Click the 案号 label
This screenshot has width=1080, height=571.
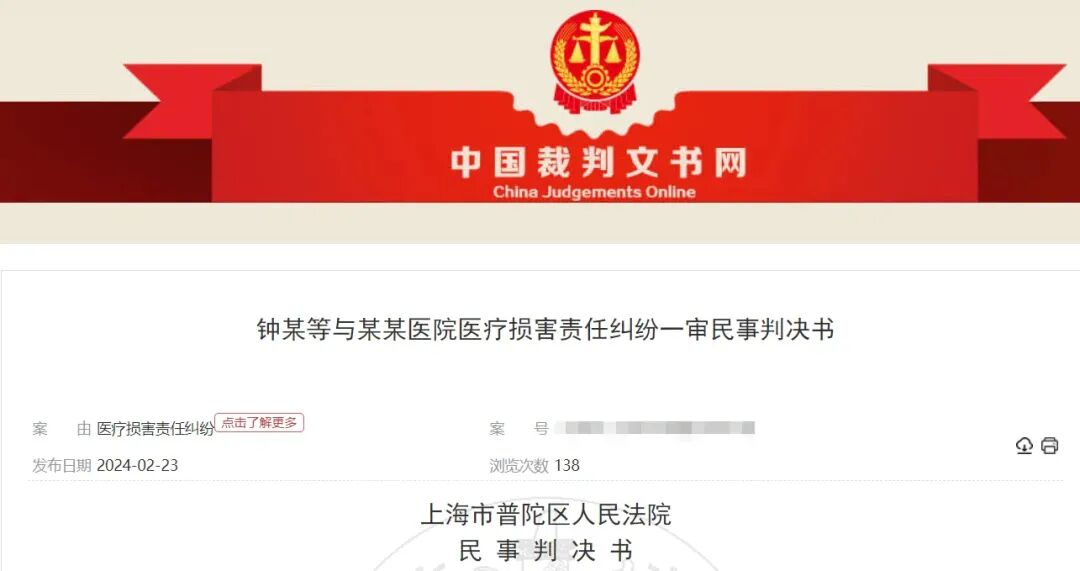[519, 429]
